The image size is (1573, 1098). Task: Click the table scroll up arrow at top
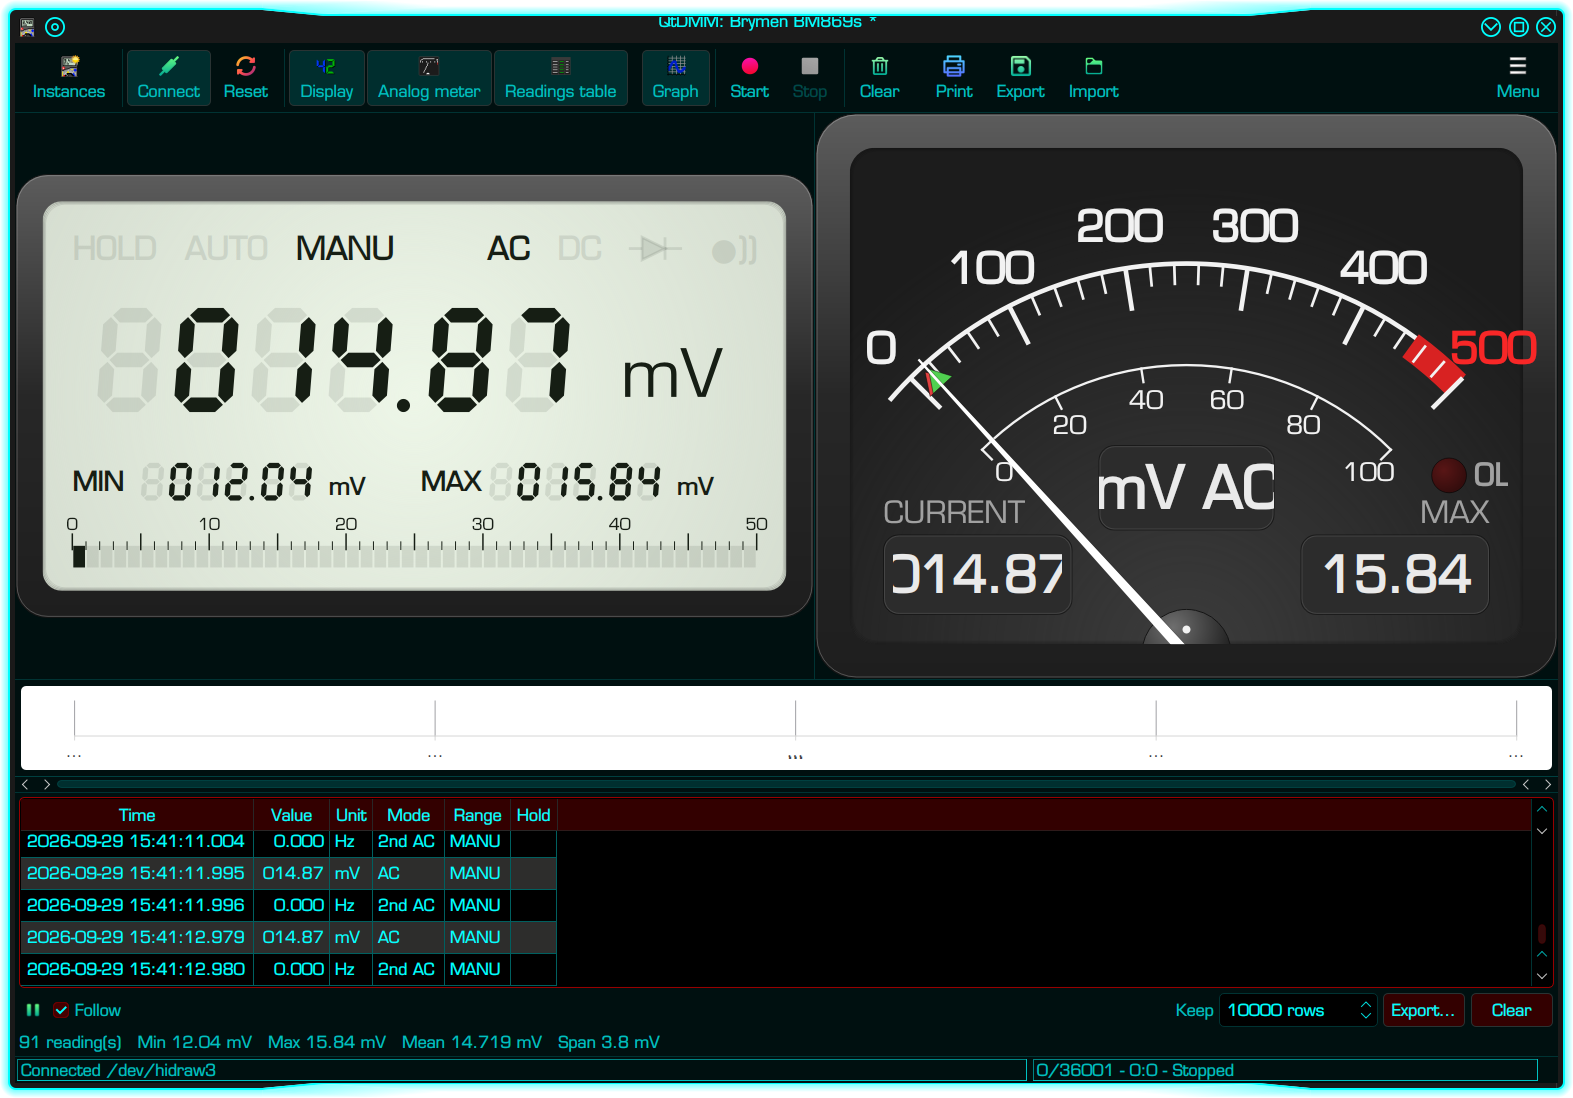[1542, 809]
